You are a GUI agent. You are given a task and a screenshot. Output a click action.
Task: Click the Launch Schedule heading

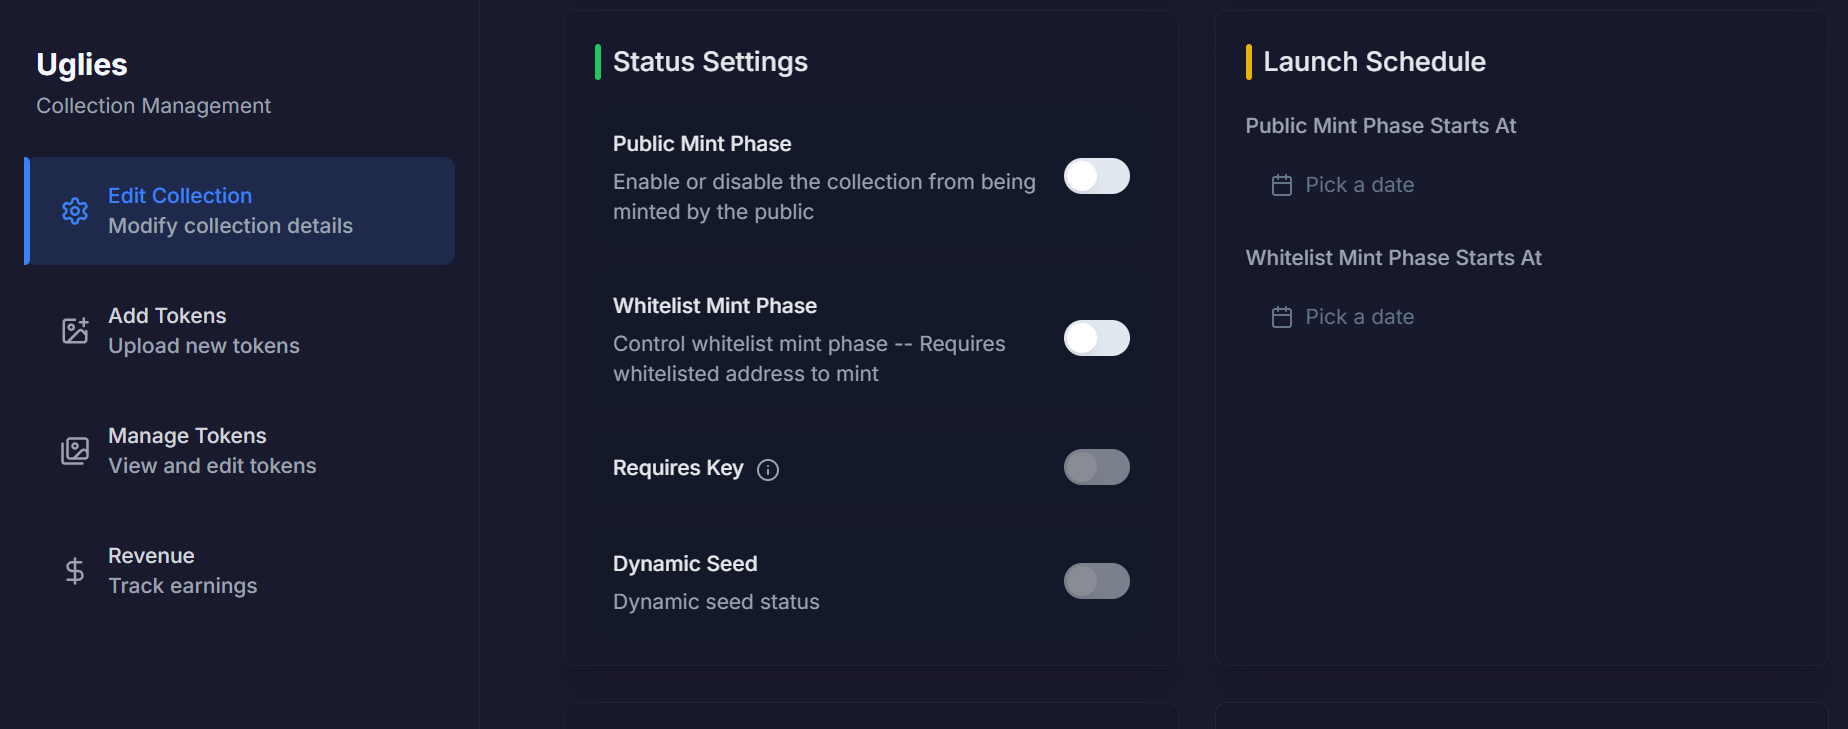[x=1374, y=62]
